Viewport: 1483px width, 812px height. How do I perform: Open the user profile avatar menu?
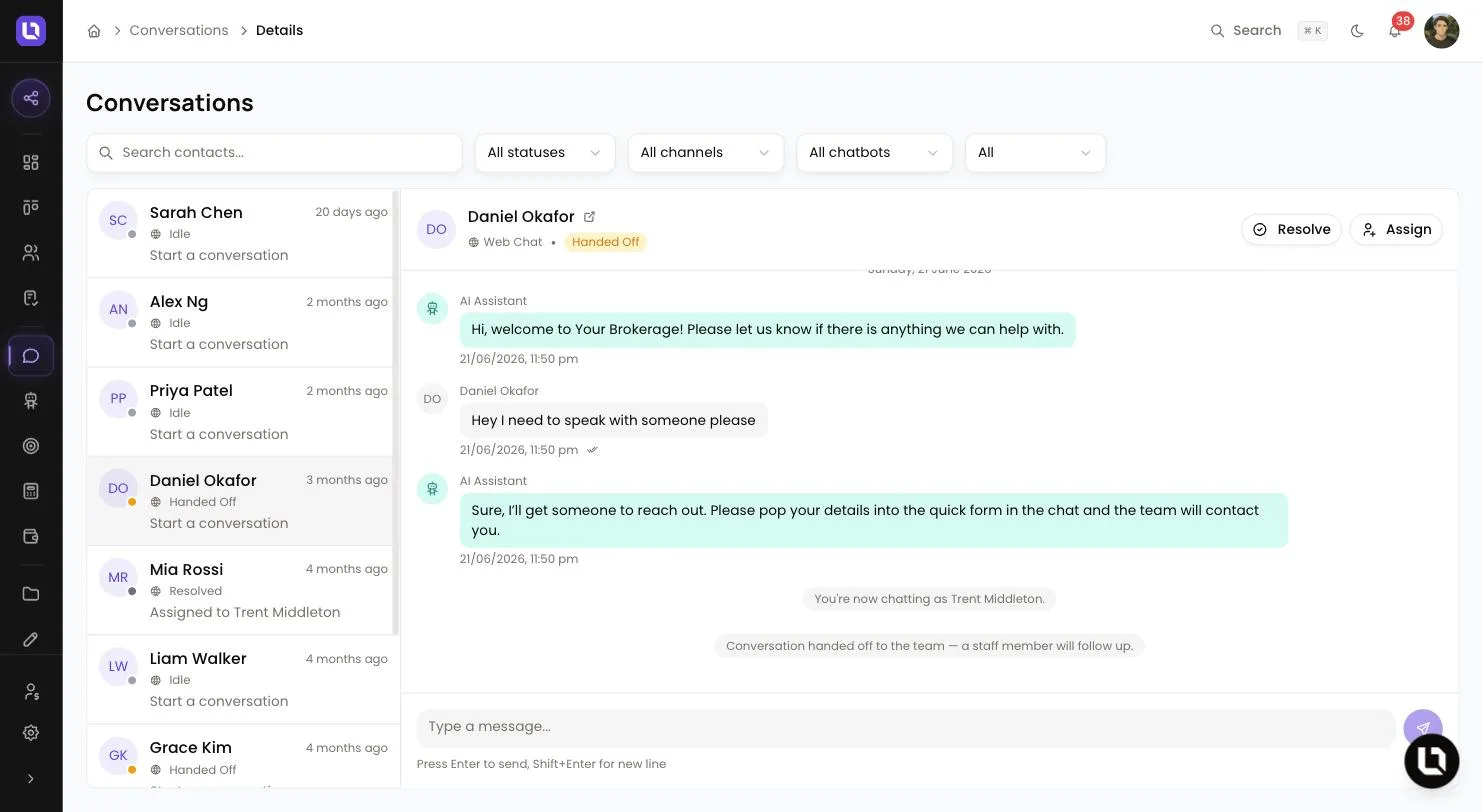pyautogui.click(x=1442, y=31)
